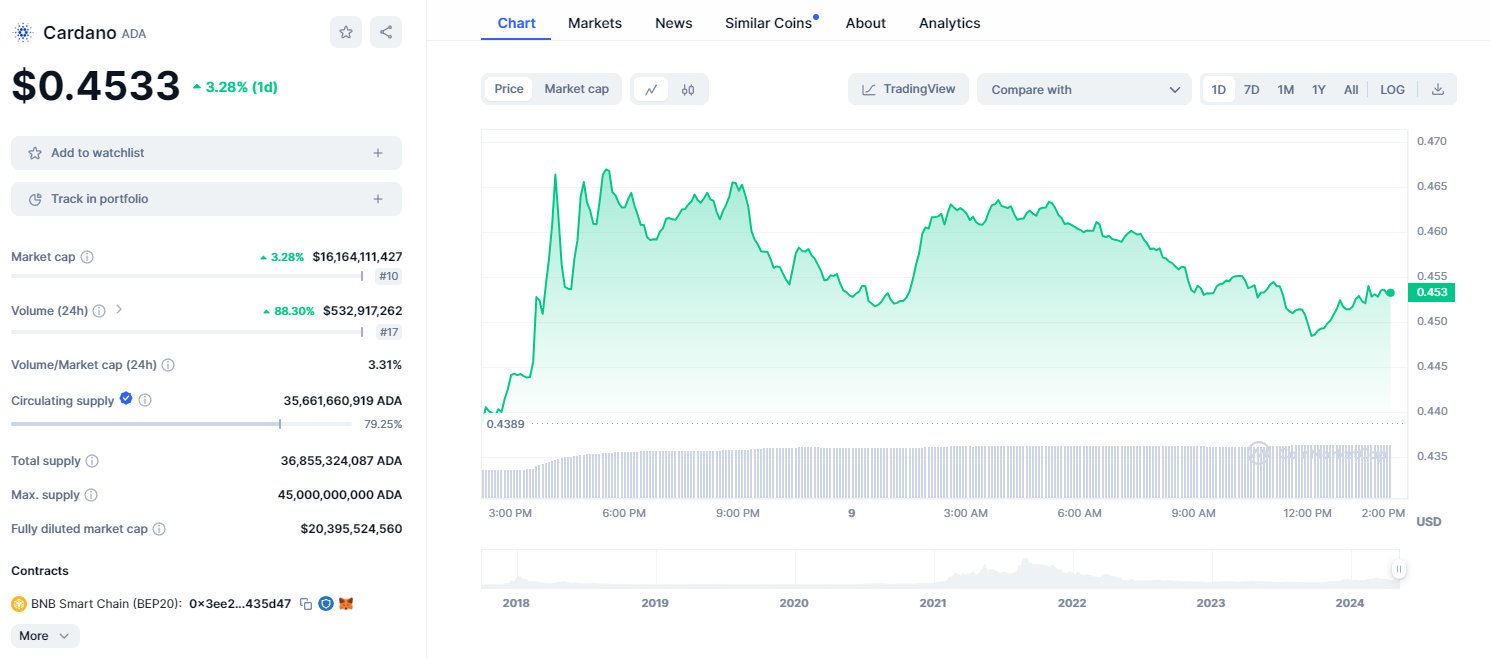
Task: Expand the More contracts dropdown
Action: 45,636
